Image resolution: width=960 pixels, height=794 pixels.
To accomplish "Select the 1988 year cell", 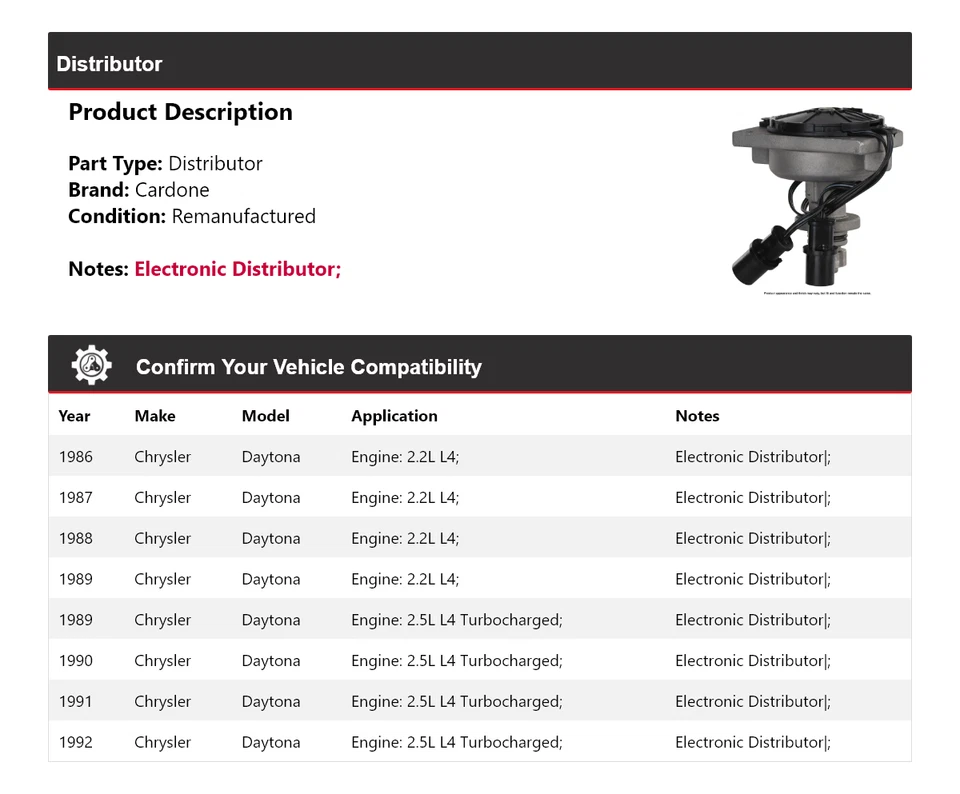I will pos(76,538).
